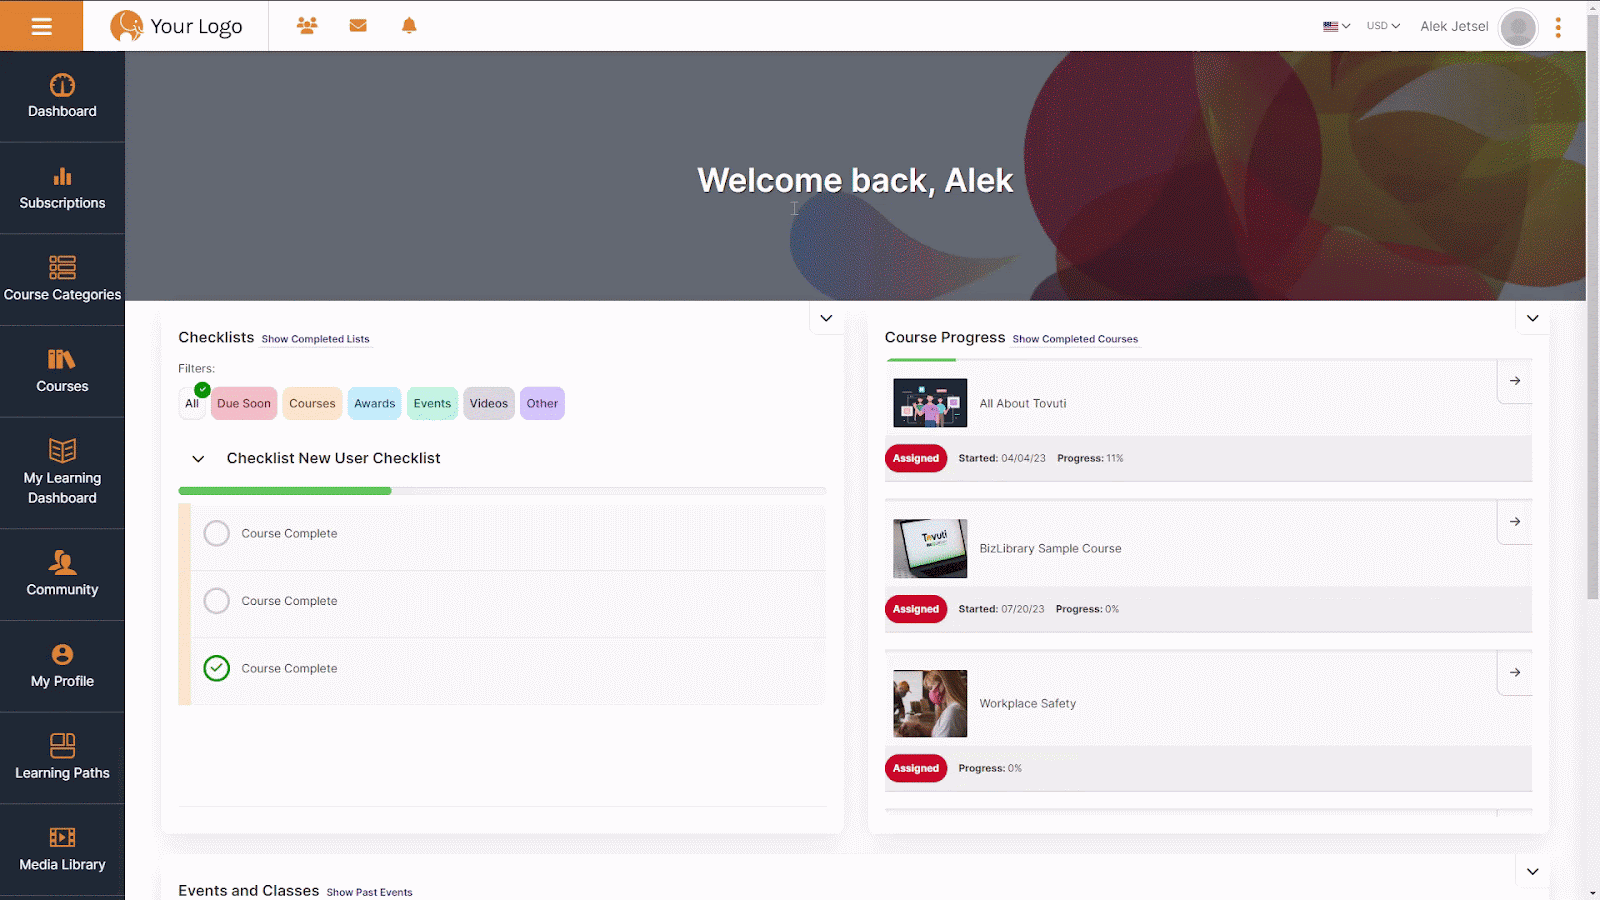Open the three-dot overflow menu

coord(1557,26)
